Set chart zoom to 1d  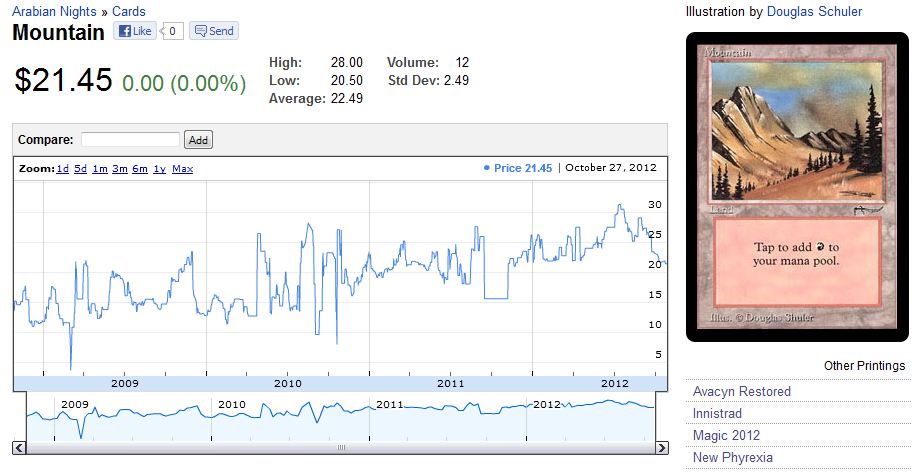pyautogui.click(x=62, y=169)
